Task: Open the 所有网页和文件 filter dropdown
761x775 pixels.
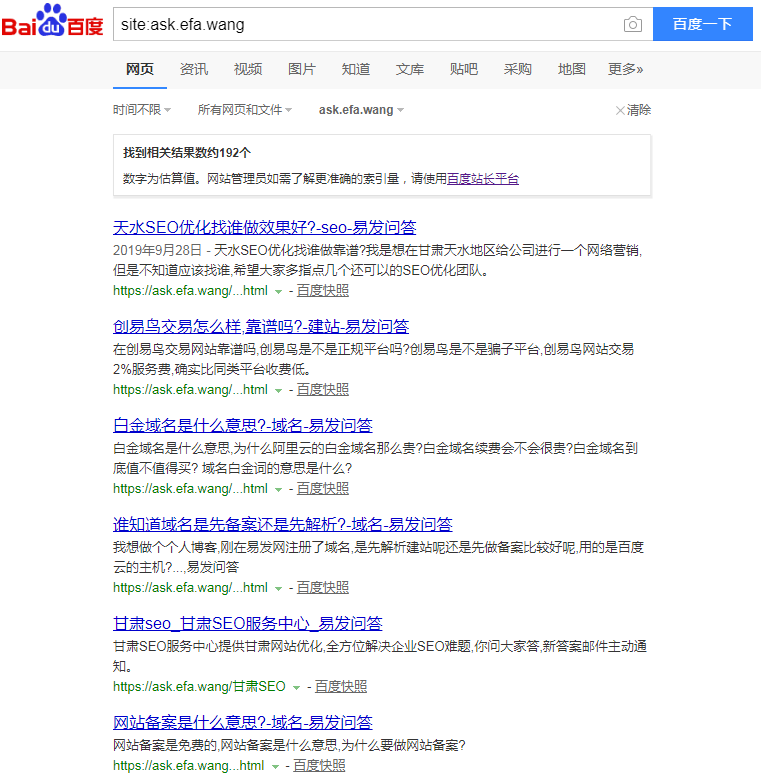Action: point(245,110)
